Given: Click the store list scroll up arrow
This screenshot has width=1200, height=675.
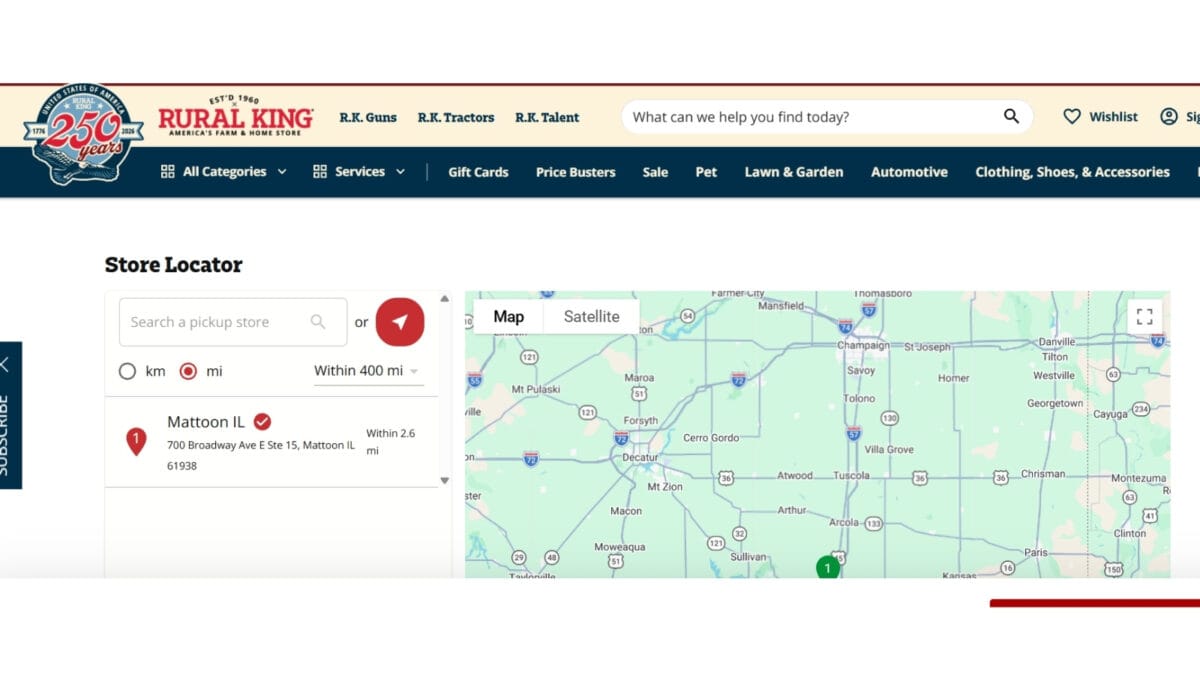Looking at the screenshot, I should point(445,297).
